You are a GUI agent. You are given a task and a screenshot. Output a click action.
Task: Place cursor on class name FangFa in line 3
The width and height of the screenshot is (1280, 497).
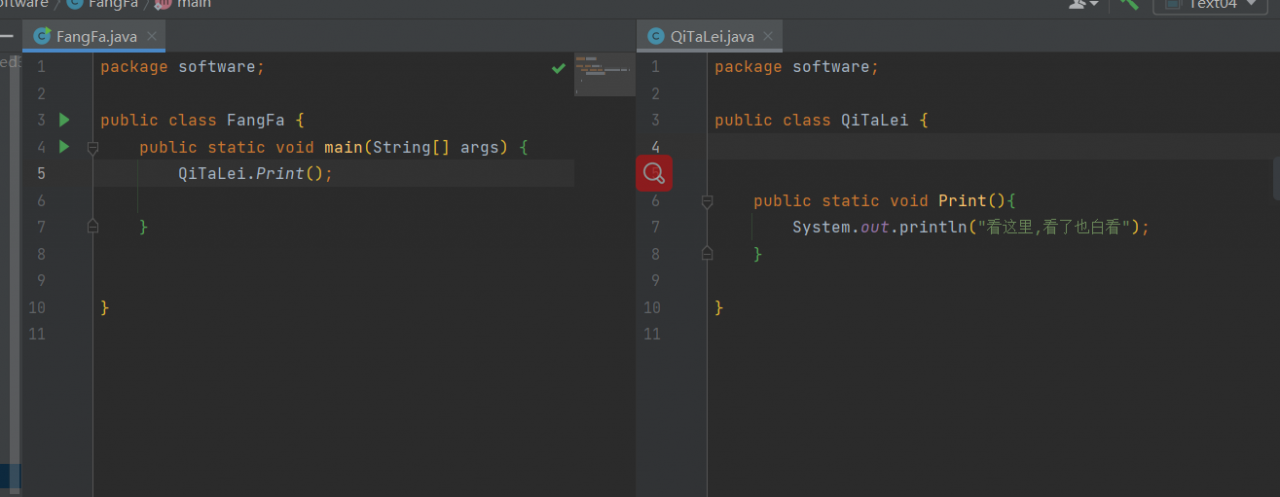click(256, 120)
